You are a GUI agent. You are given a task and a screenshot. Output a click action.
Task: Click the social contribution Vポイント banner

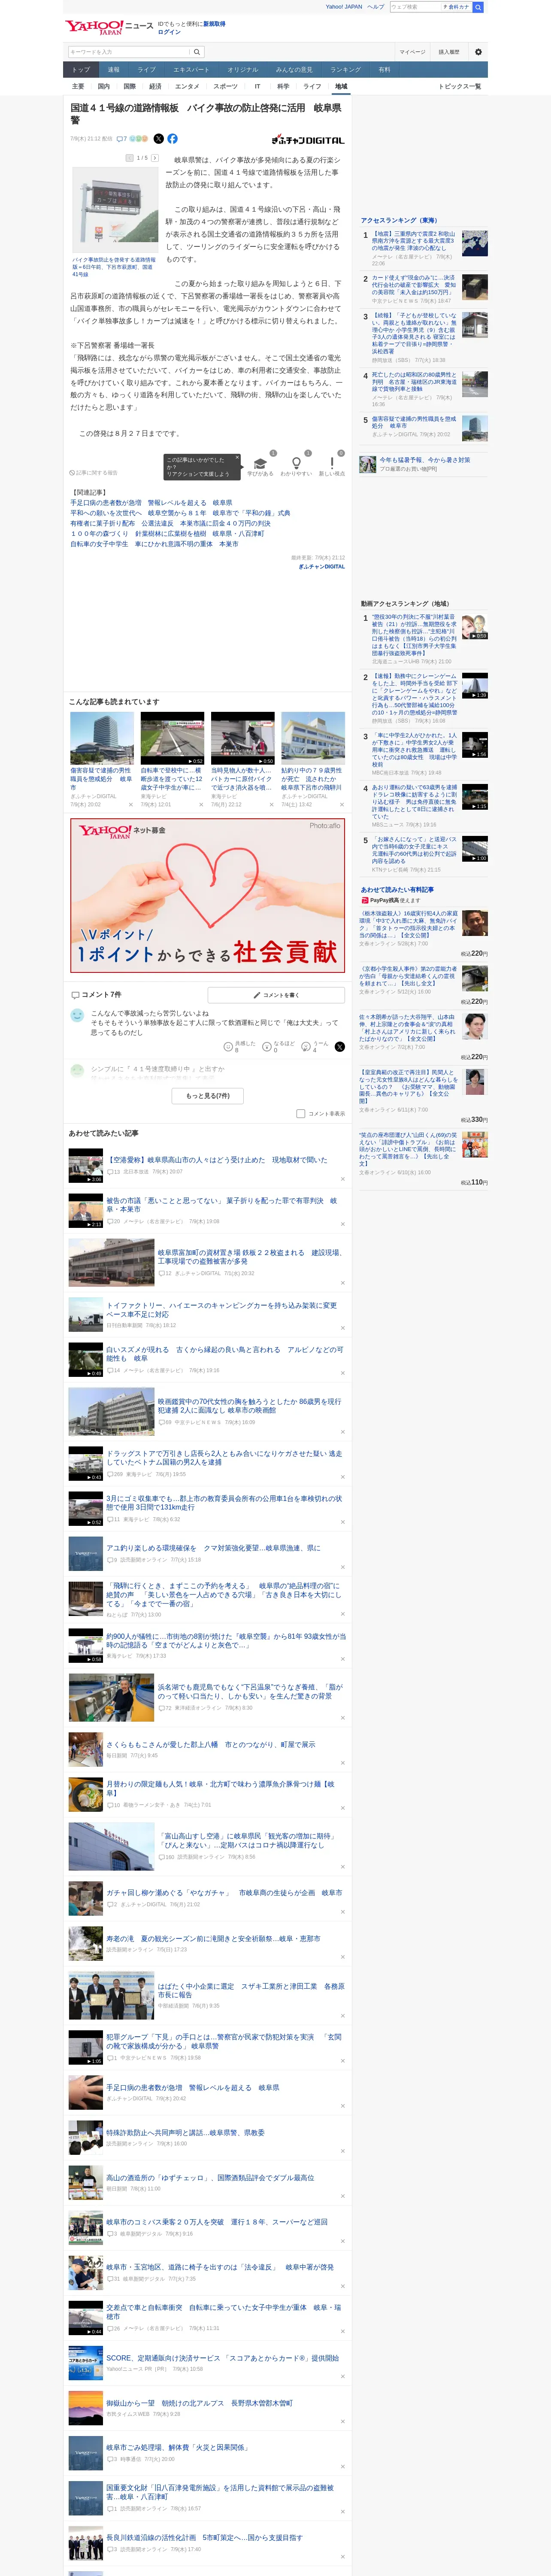click(x=208, y=896)
